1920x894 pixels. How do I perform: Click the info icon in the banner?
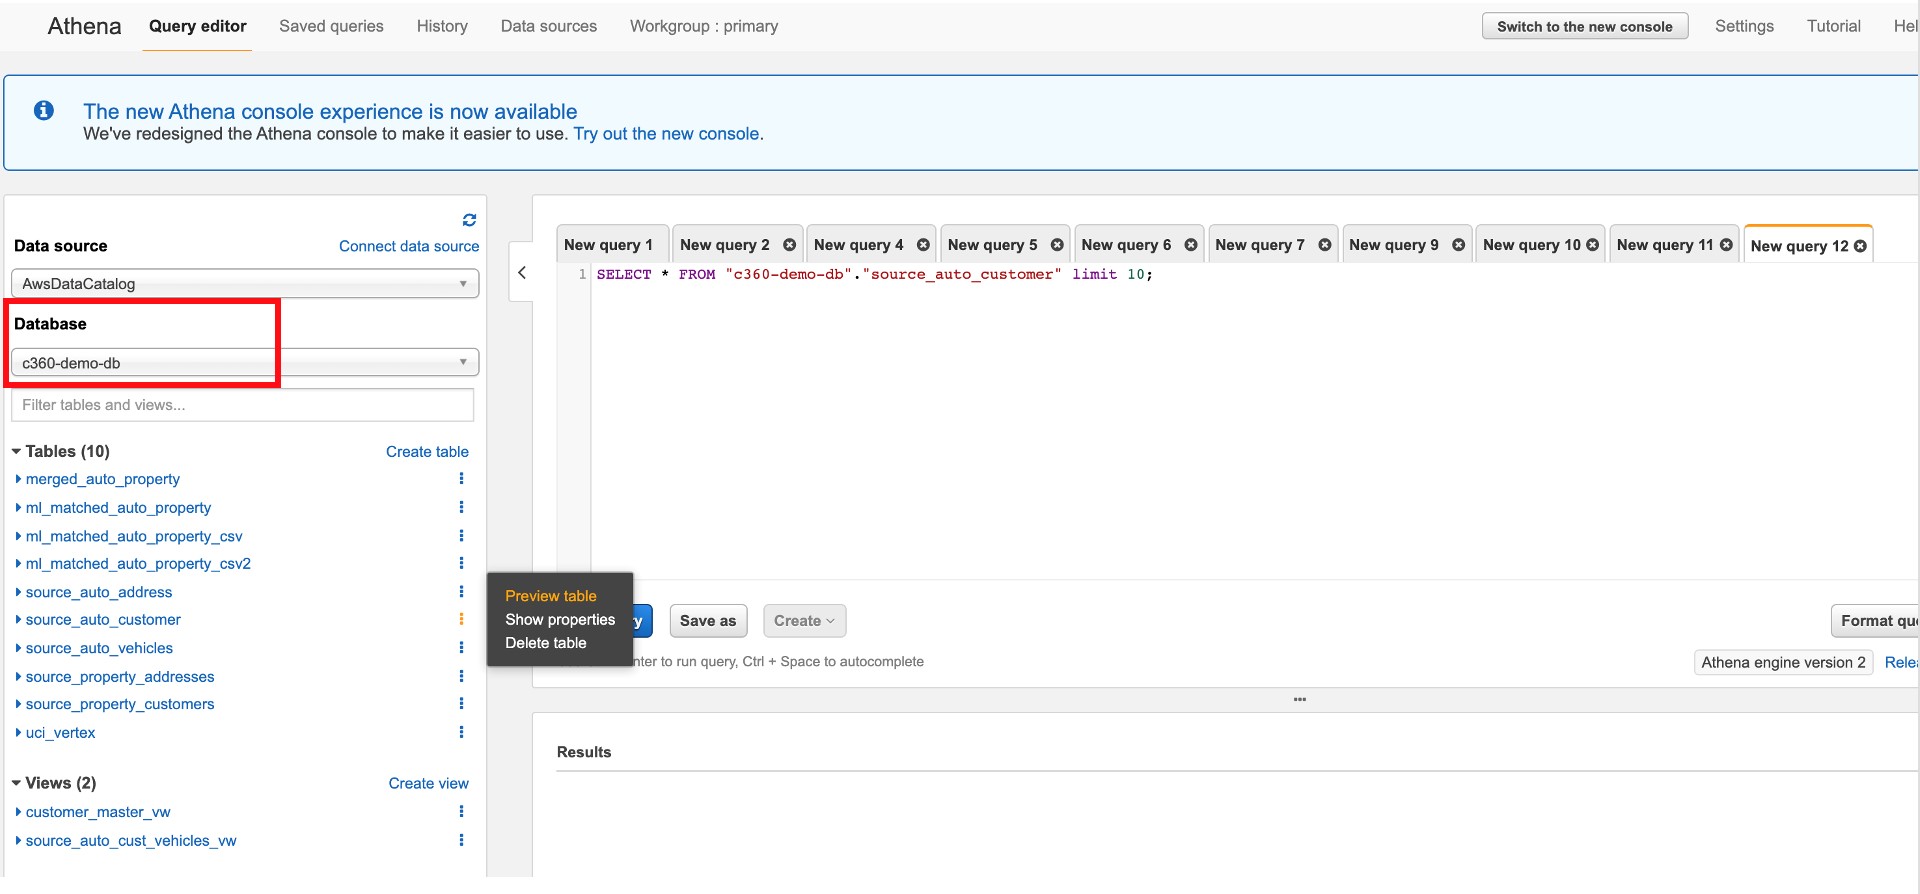[x=44, y=111]
